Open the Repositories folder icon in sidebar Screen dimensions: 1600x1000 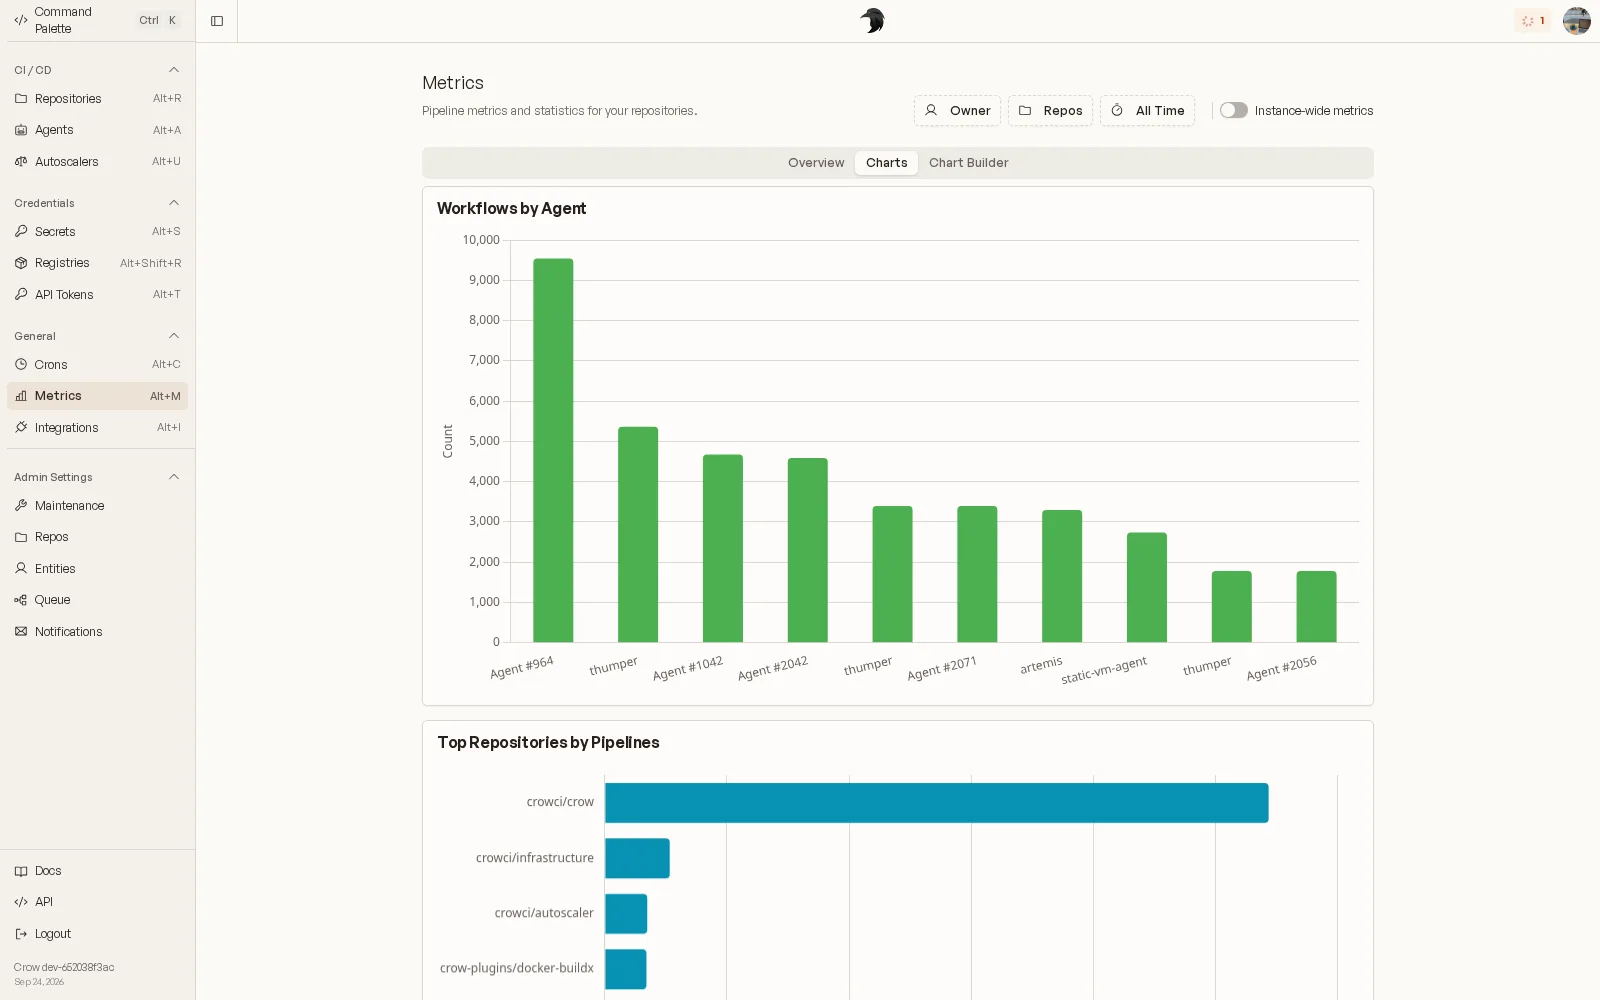21,99
